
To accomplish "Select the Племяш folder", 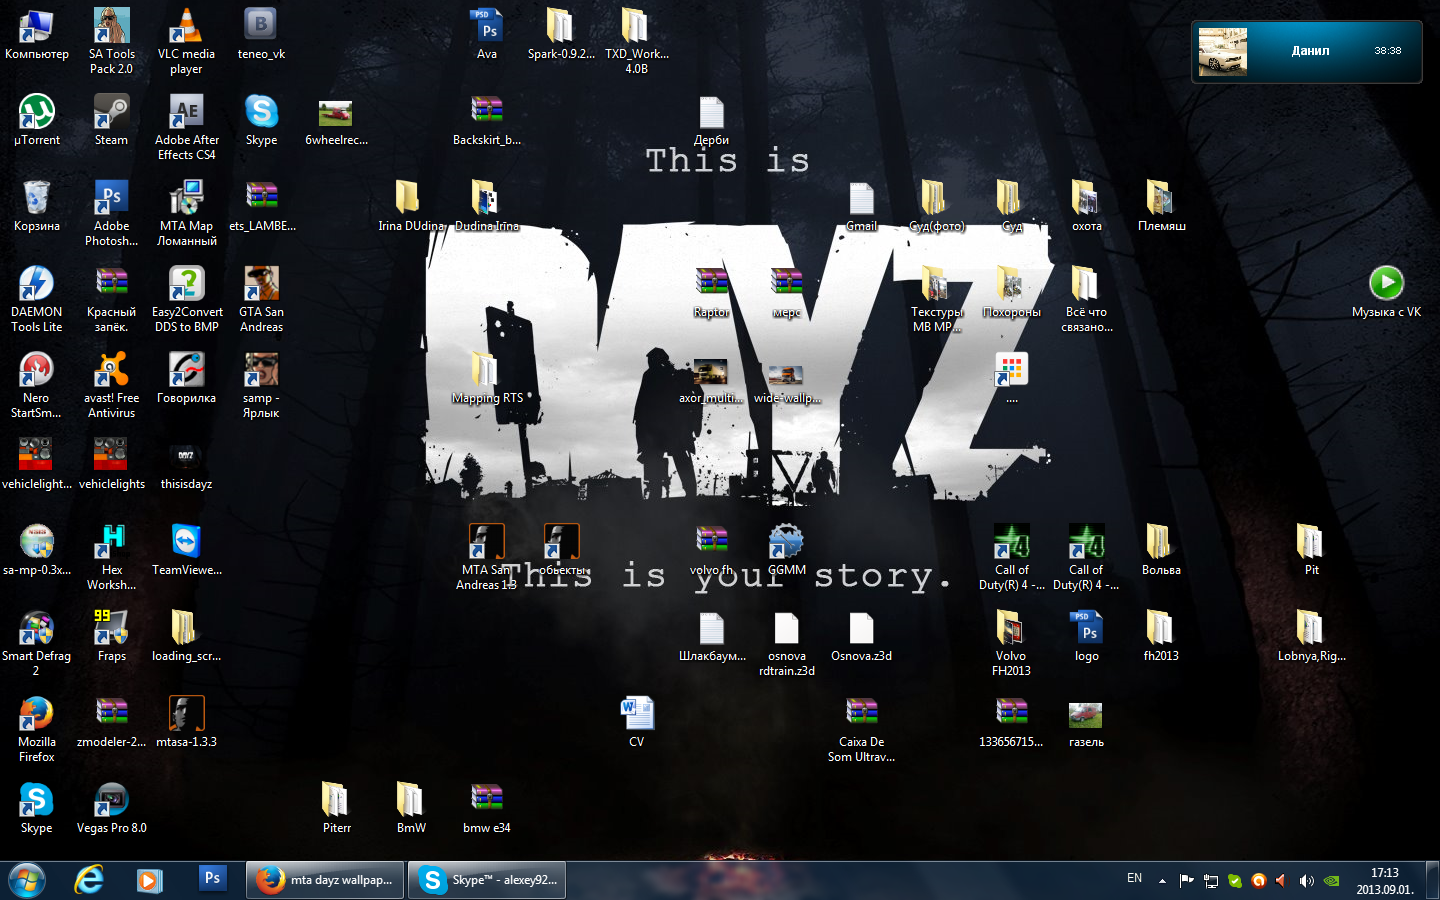I will 1161,207.
